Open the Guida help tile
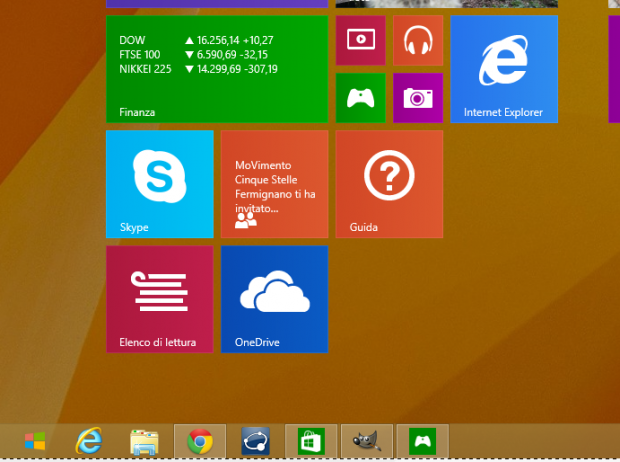 click(x=389, y=184)
